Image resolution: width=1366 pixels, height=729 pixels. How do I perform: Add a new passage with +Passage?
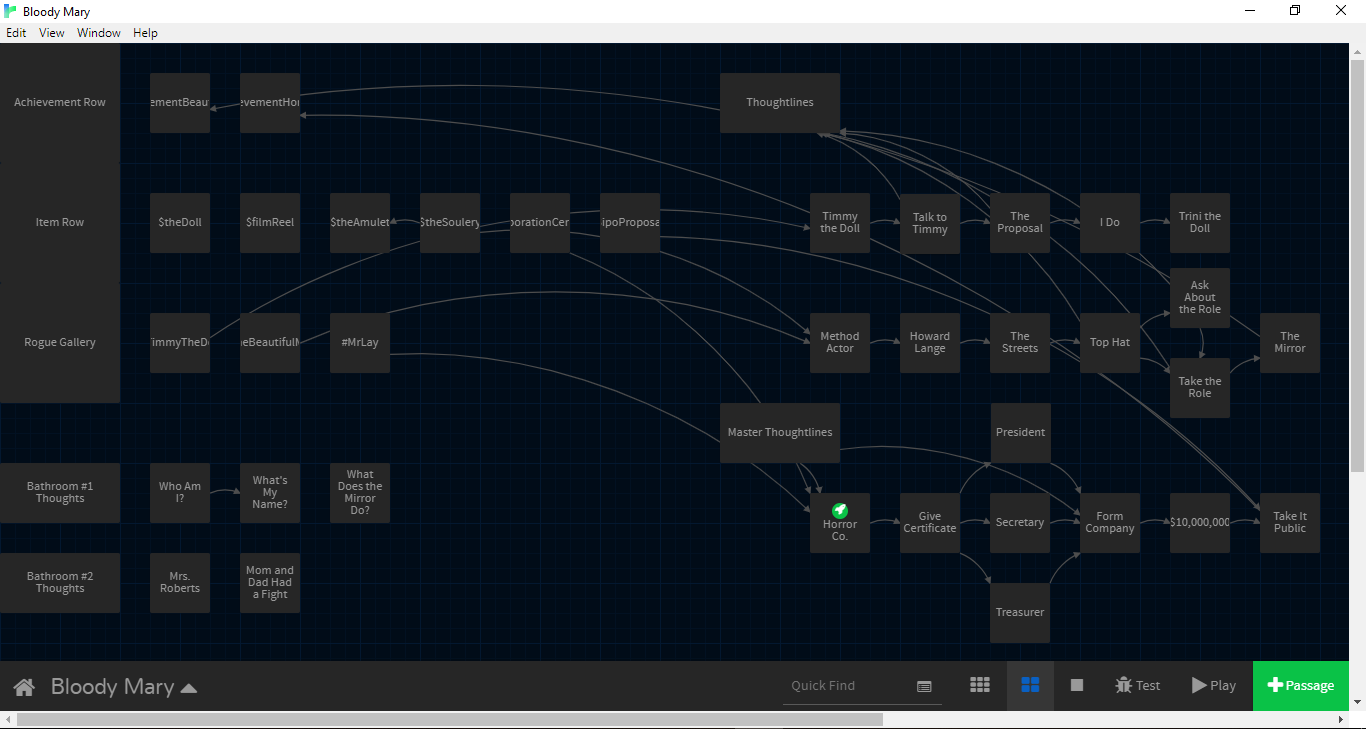pyautogui.click(x=1300, y=685)
